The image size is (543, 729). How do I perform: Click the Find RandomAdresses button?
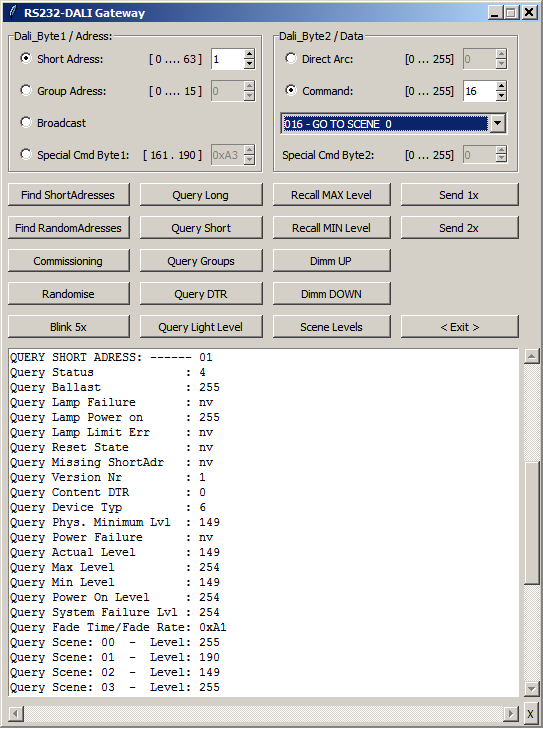point(69,228)
